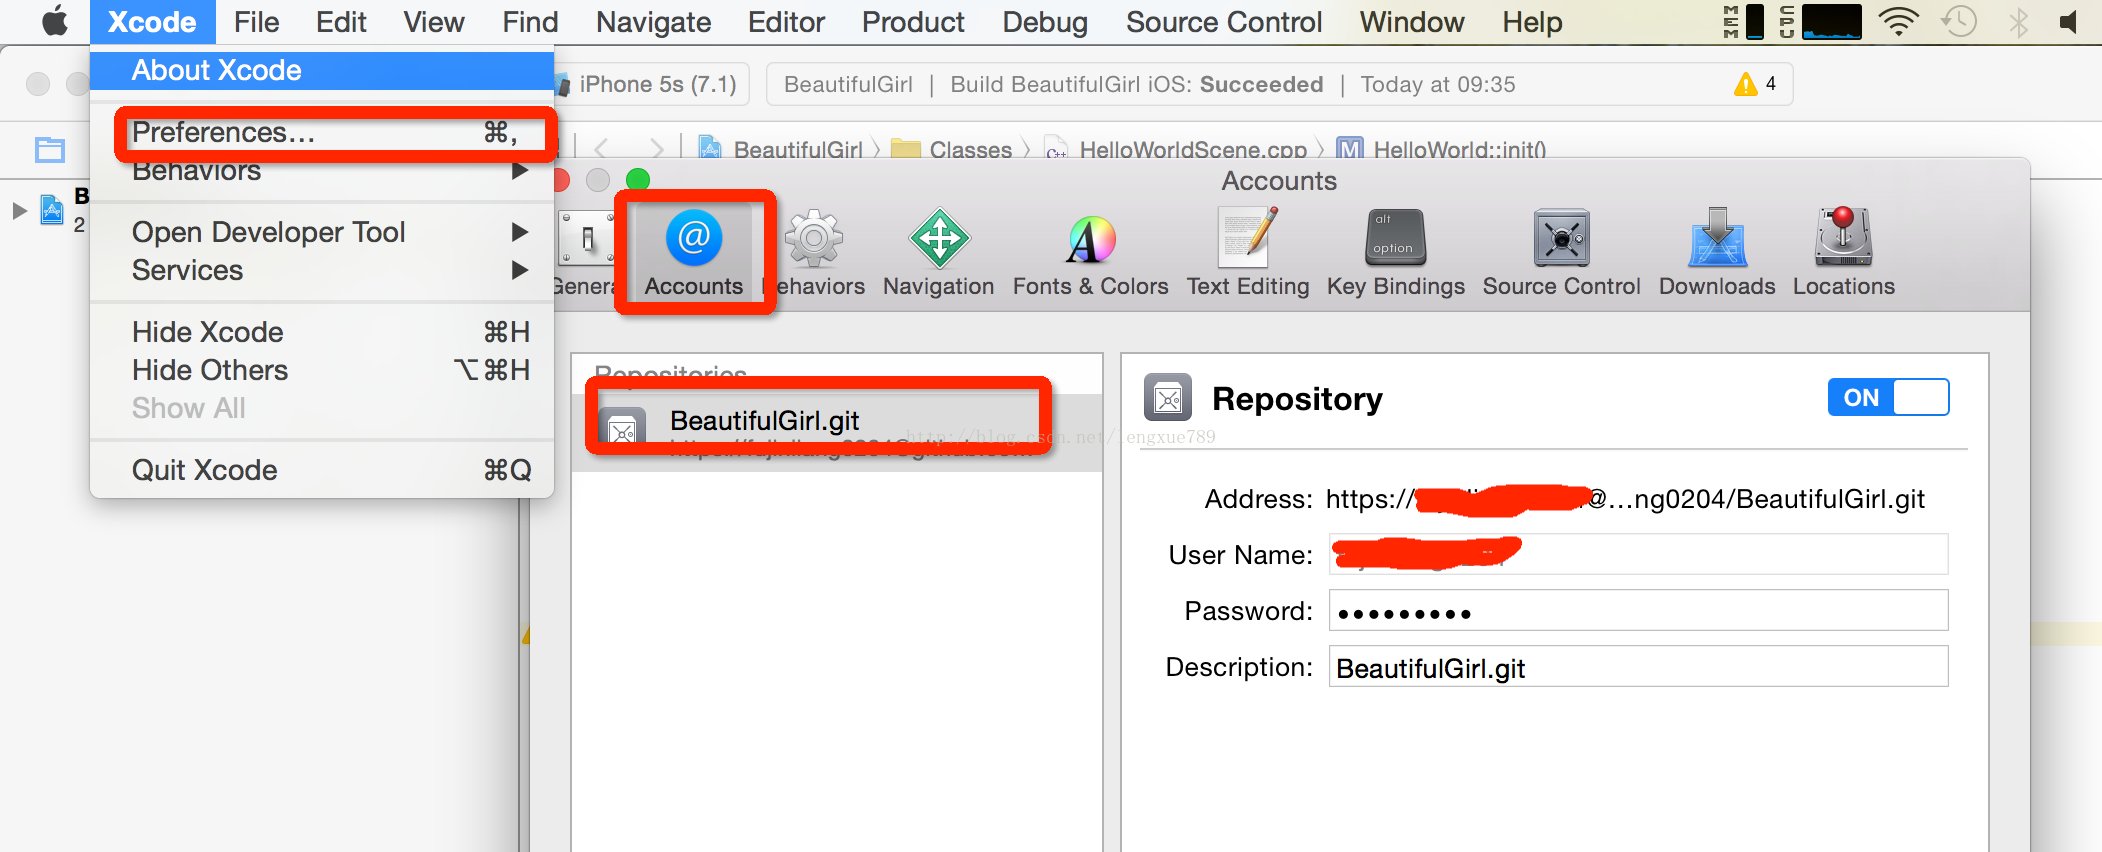The height and width of the screenshot is (852, 2102).
Task: Choose Hide Xcode menu item
Action: click(x=322, y=332)
